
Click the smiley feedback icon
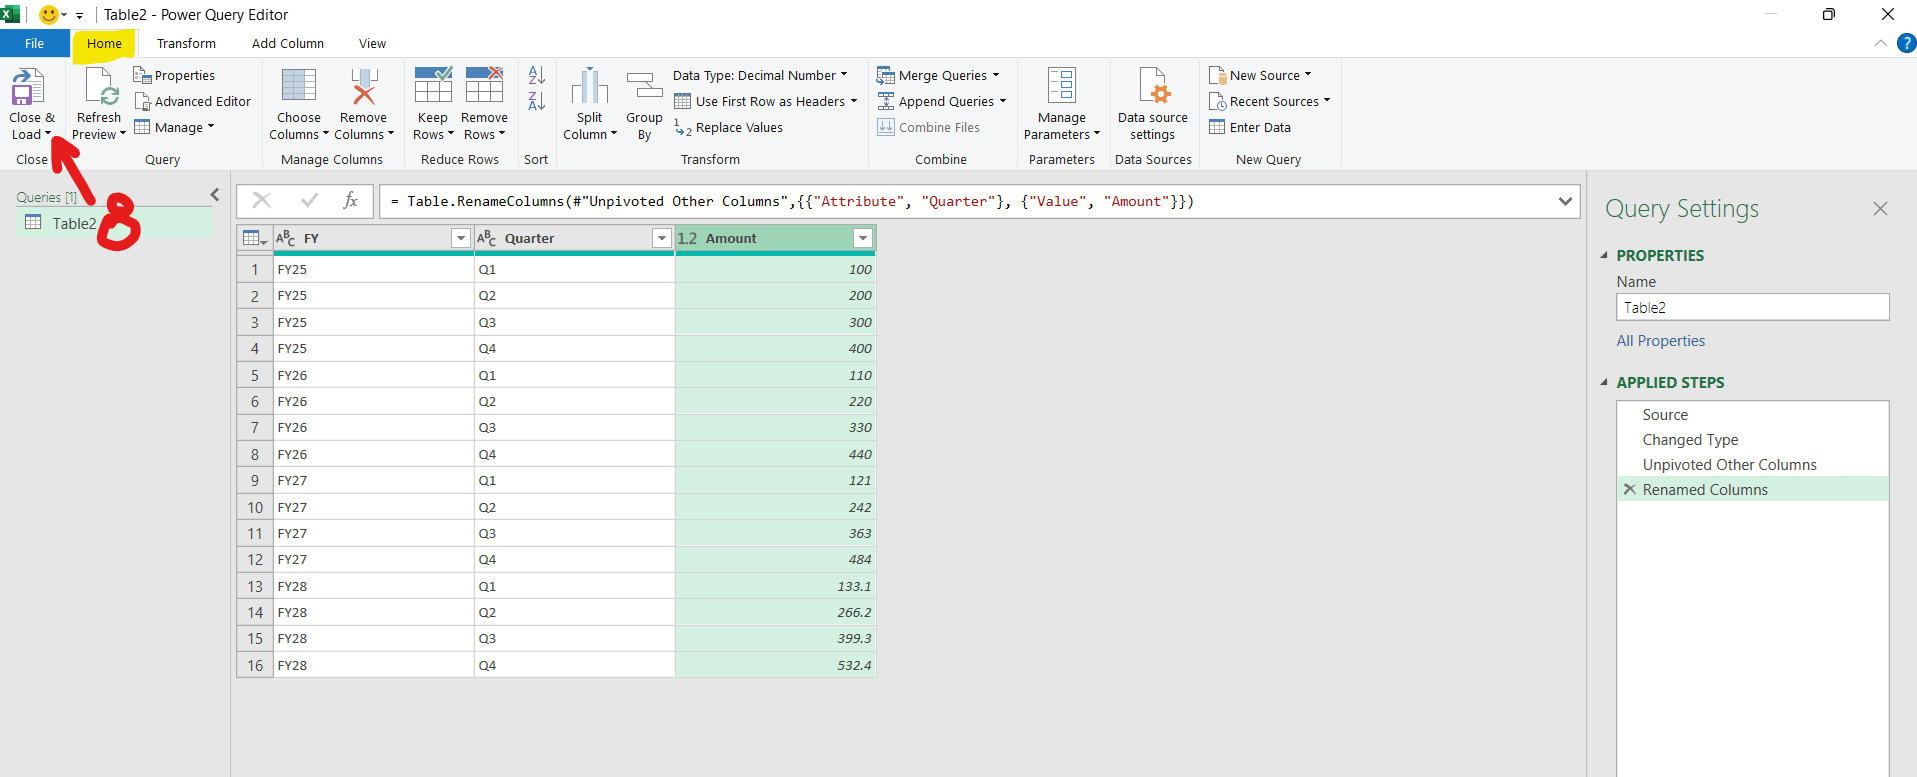pyautogui.click(x=48, y=14)
